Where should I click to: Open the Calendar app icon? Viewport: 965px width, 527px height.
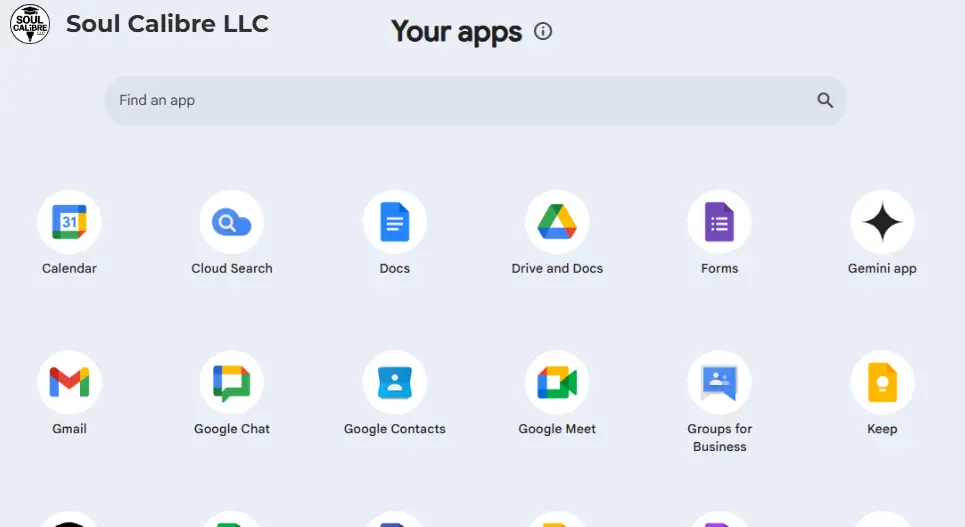pyautogui.click(x=69, y=222)
